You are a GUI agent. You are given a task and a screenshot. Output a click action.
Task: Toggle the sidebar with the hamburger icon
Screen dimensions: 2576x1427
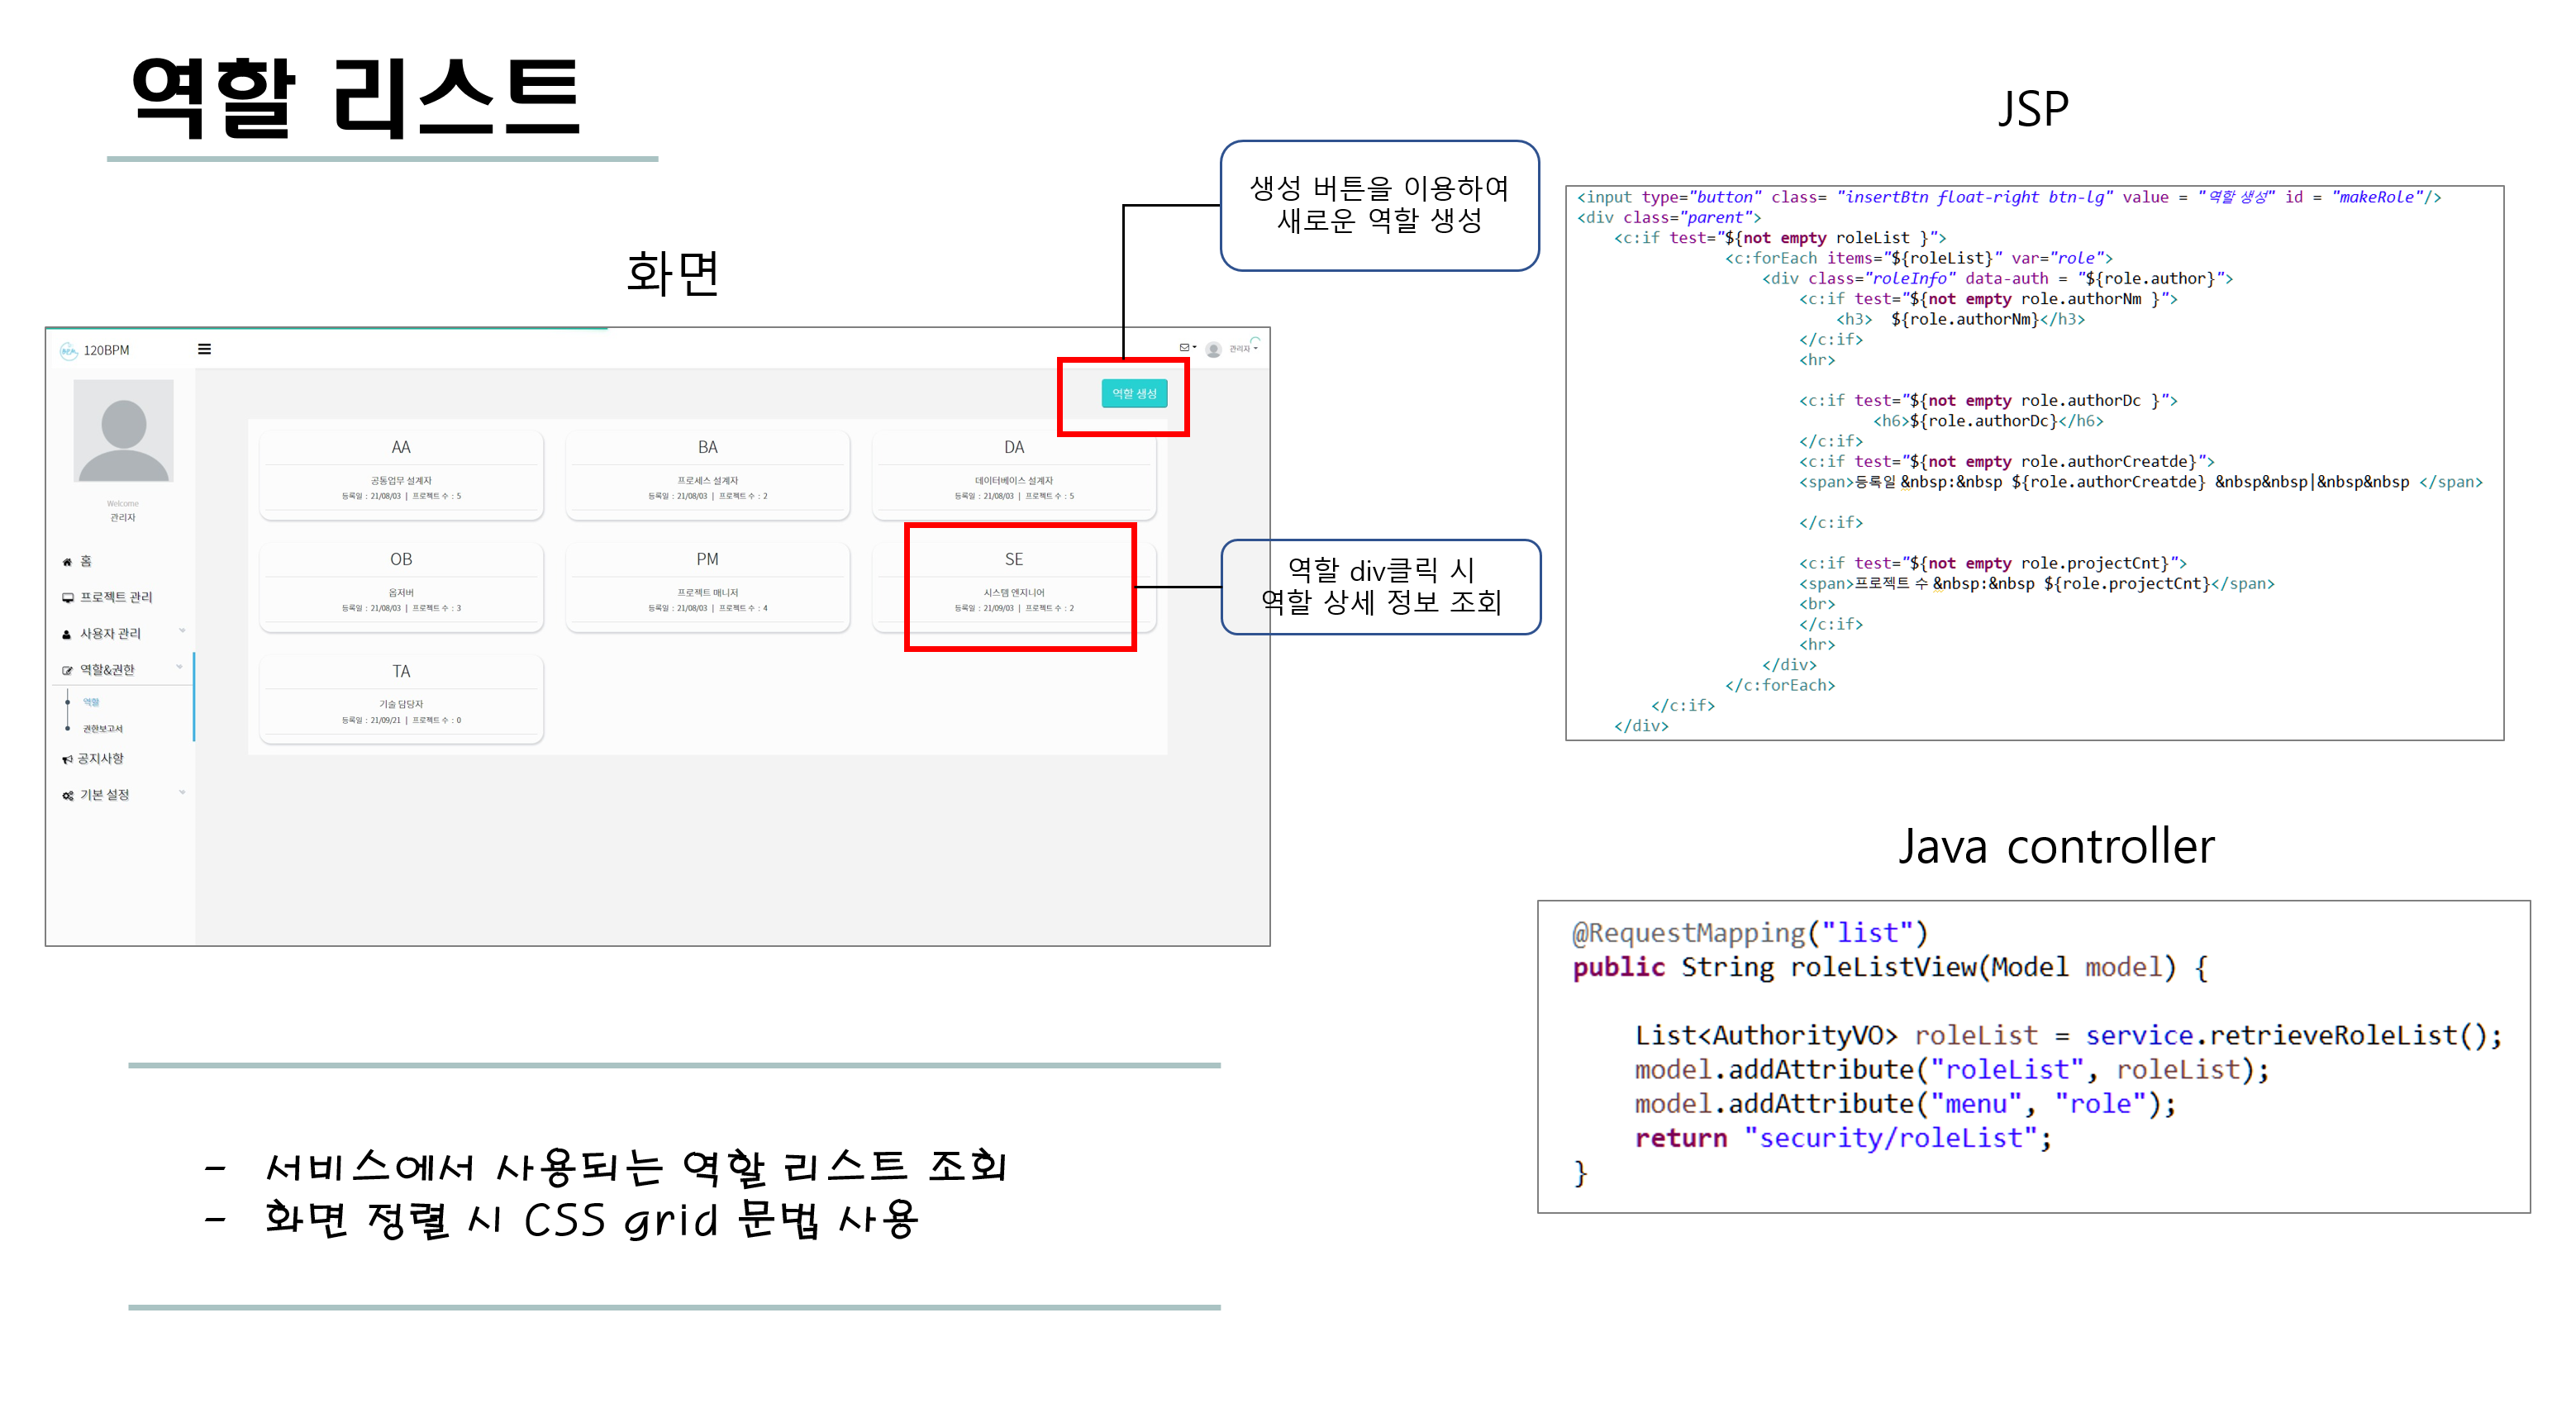[205, 349]
